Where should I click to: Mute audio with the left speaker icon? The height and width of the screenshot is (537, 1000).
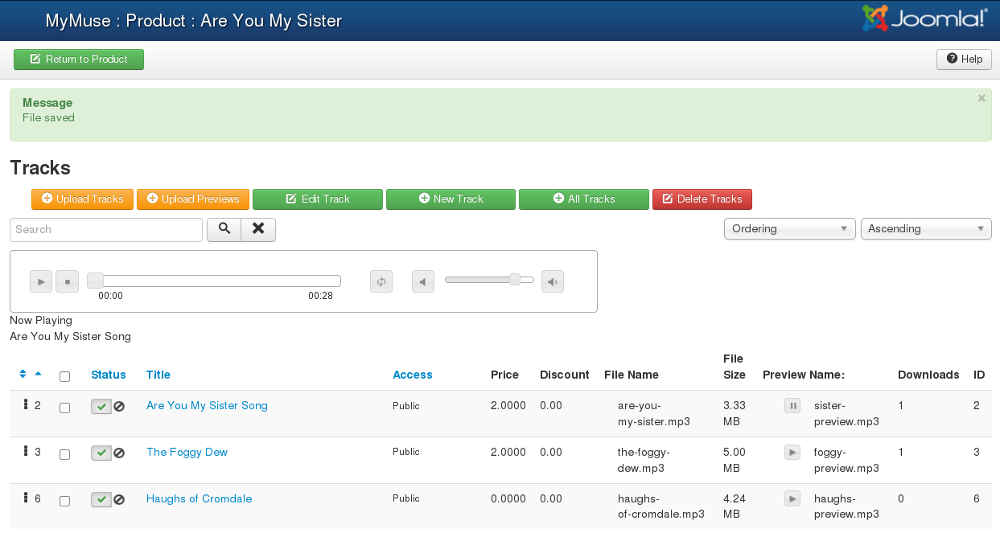coord(424,281)
